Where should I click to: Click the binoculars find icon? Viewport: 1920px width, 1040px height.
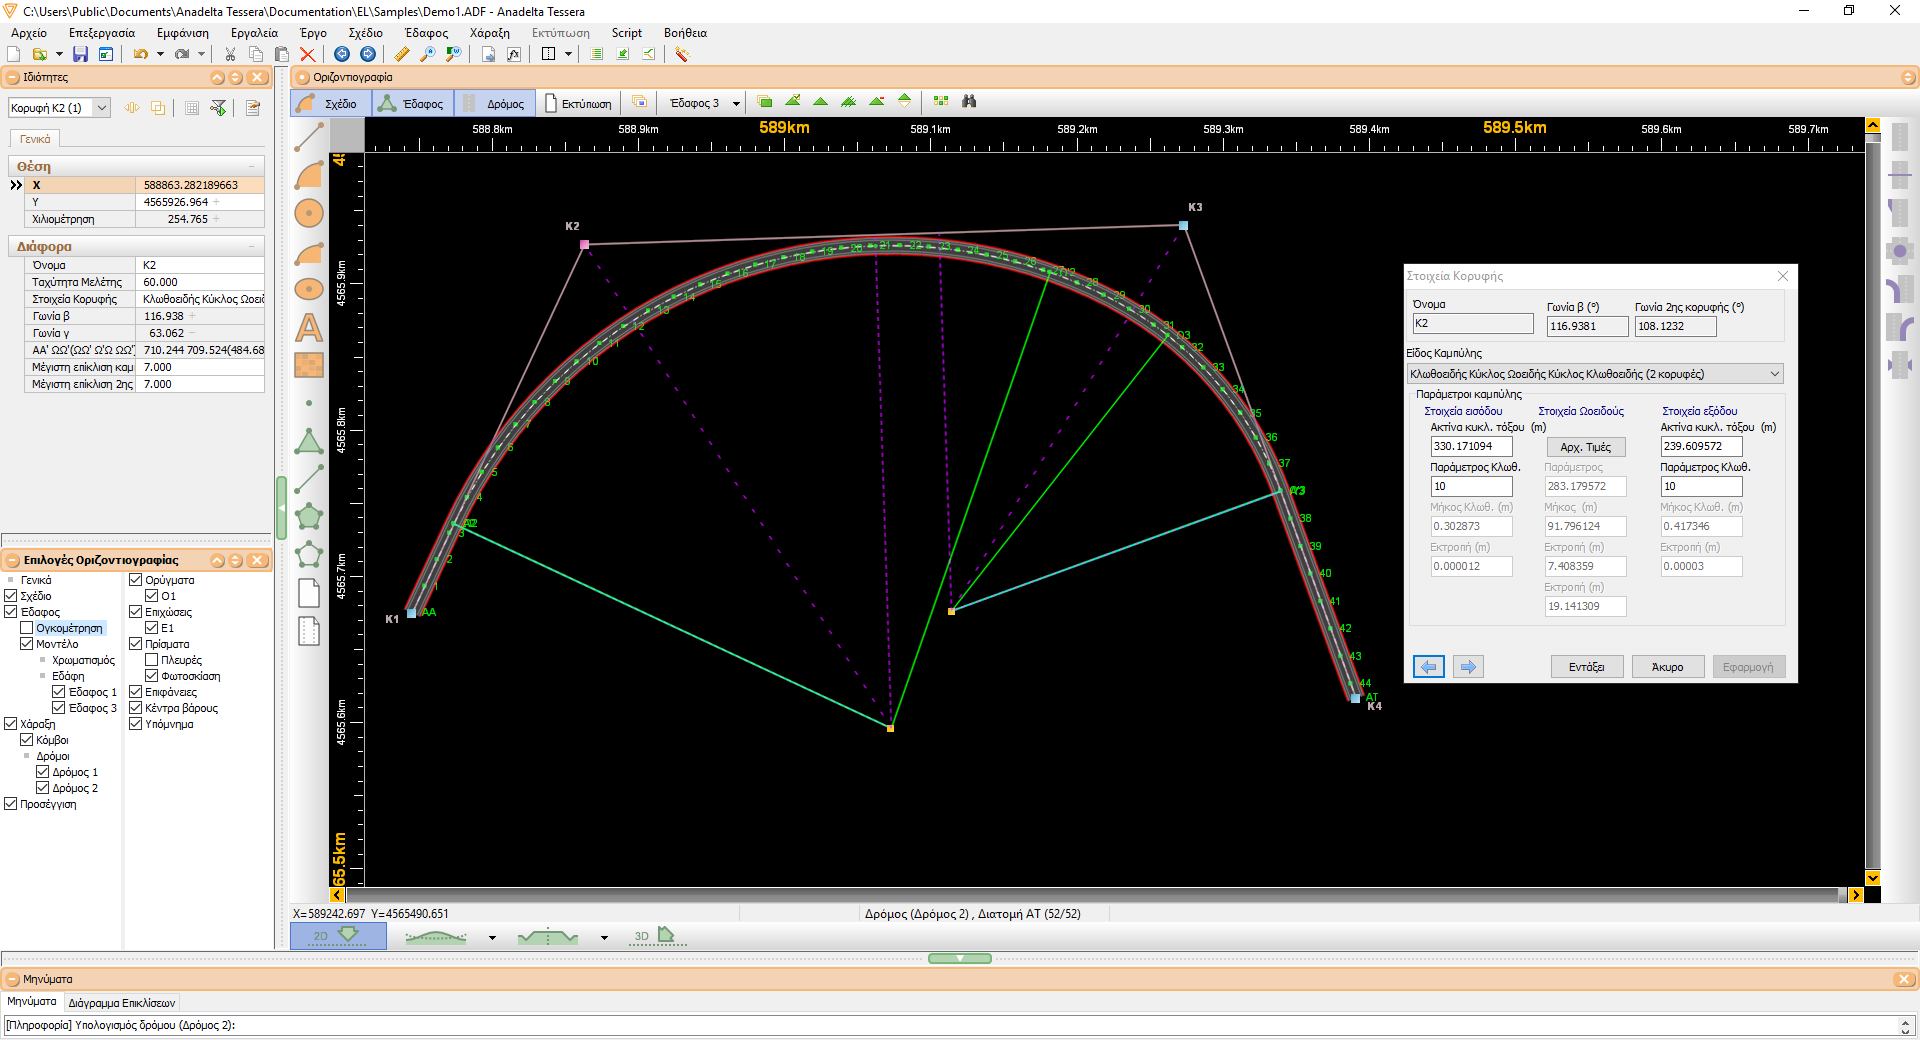click(x=968, y=102)
